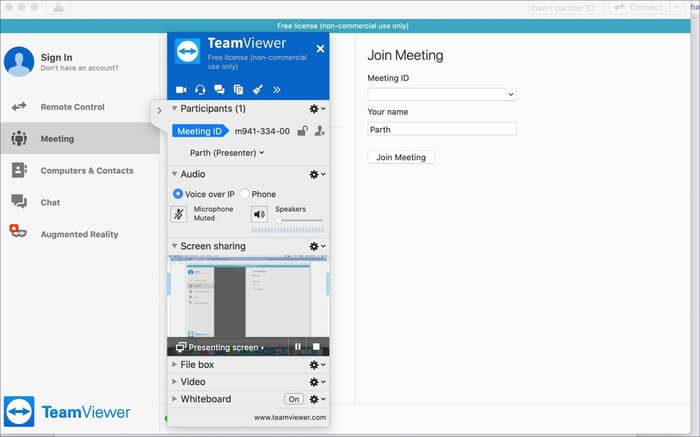Open Whiteboard settings gear
The width and height of the screenshot is (700, 437).
click(x=317, y=399)
